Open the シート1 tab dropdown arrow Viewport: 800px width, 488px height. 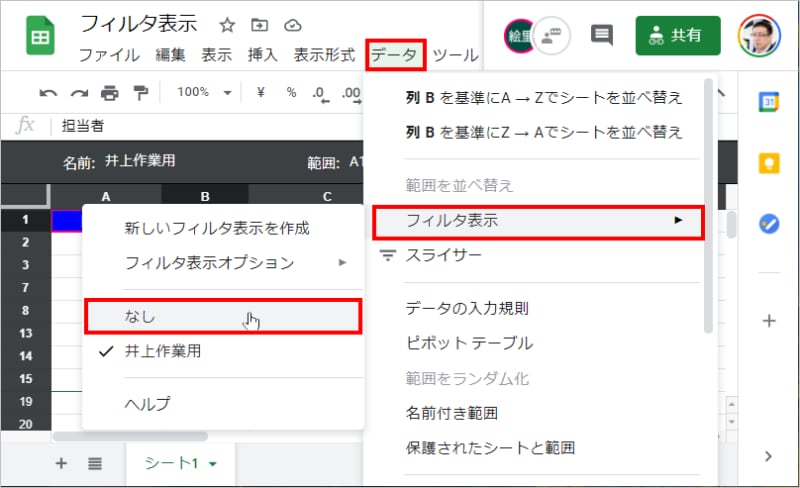pyautogui.click(x=213, y=464)
